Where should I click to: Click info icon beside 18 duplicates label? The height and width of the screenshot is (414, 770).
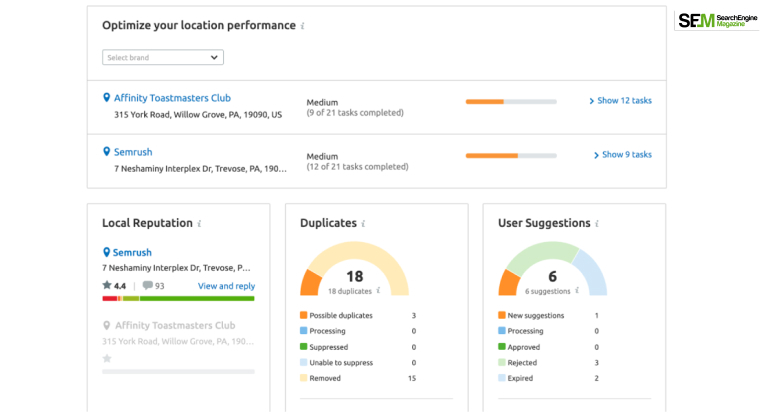[378, 291]
